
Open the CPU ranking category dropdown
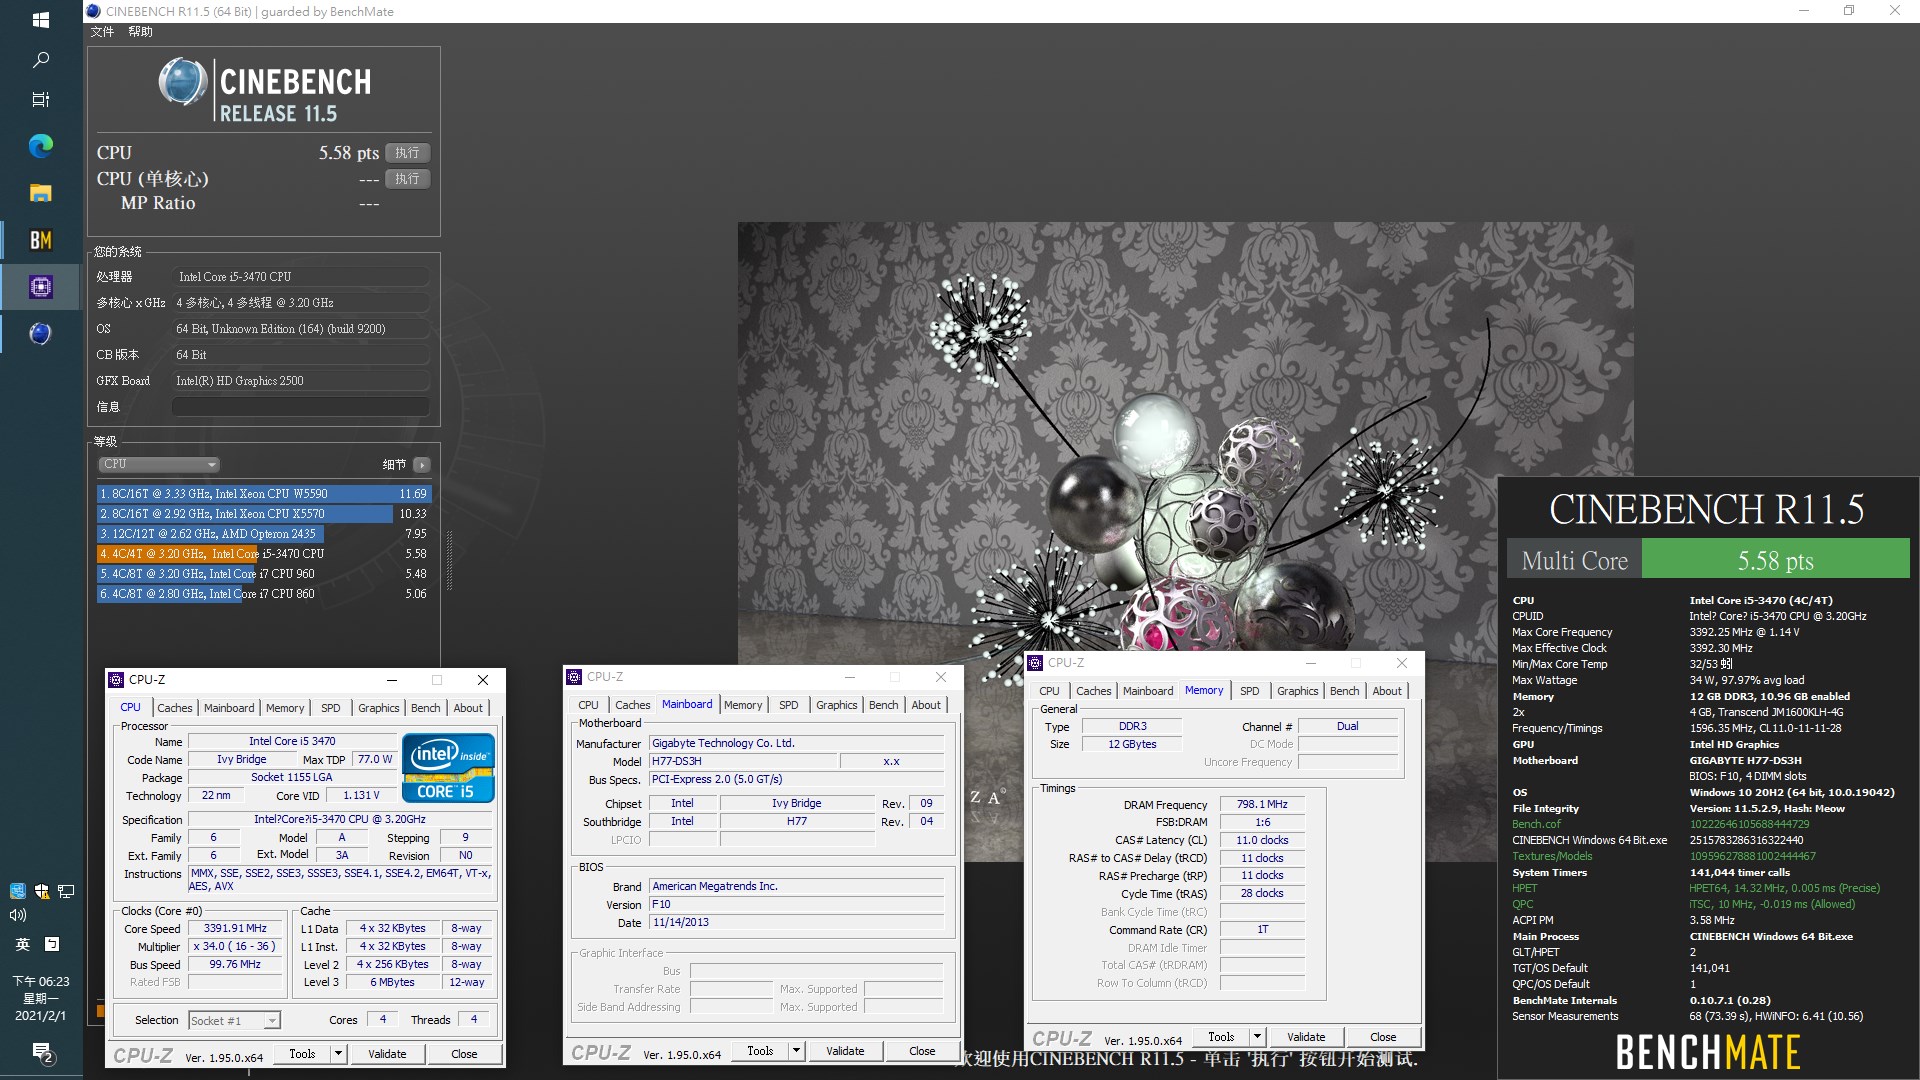click(159, 464)
